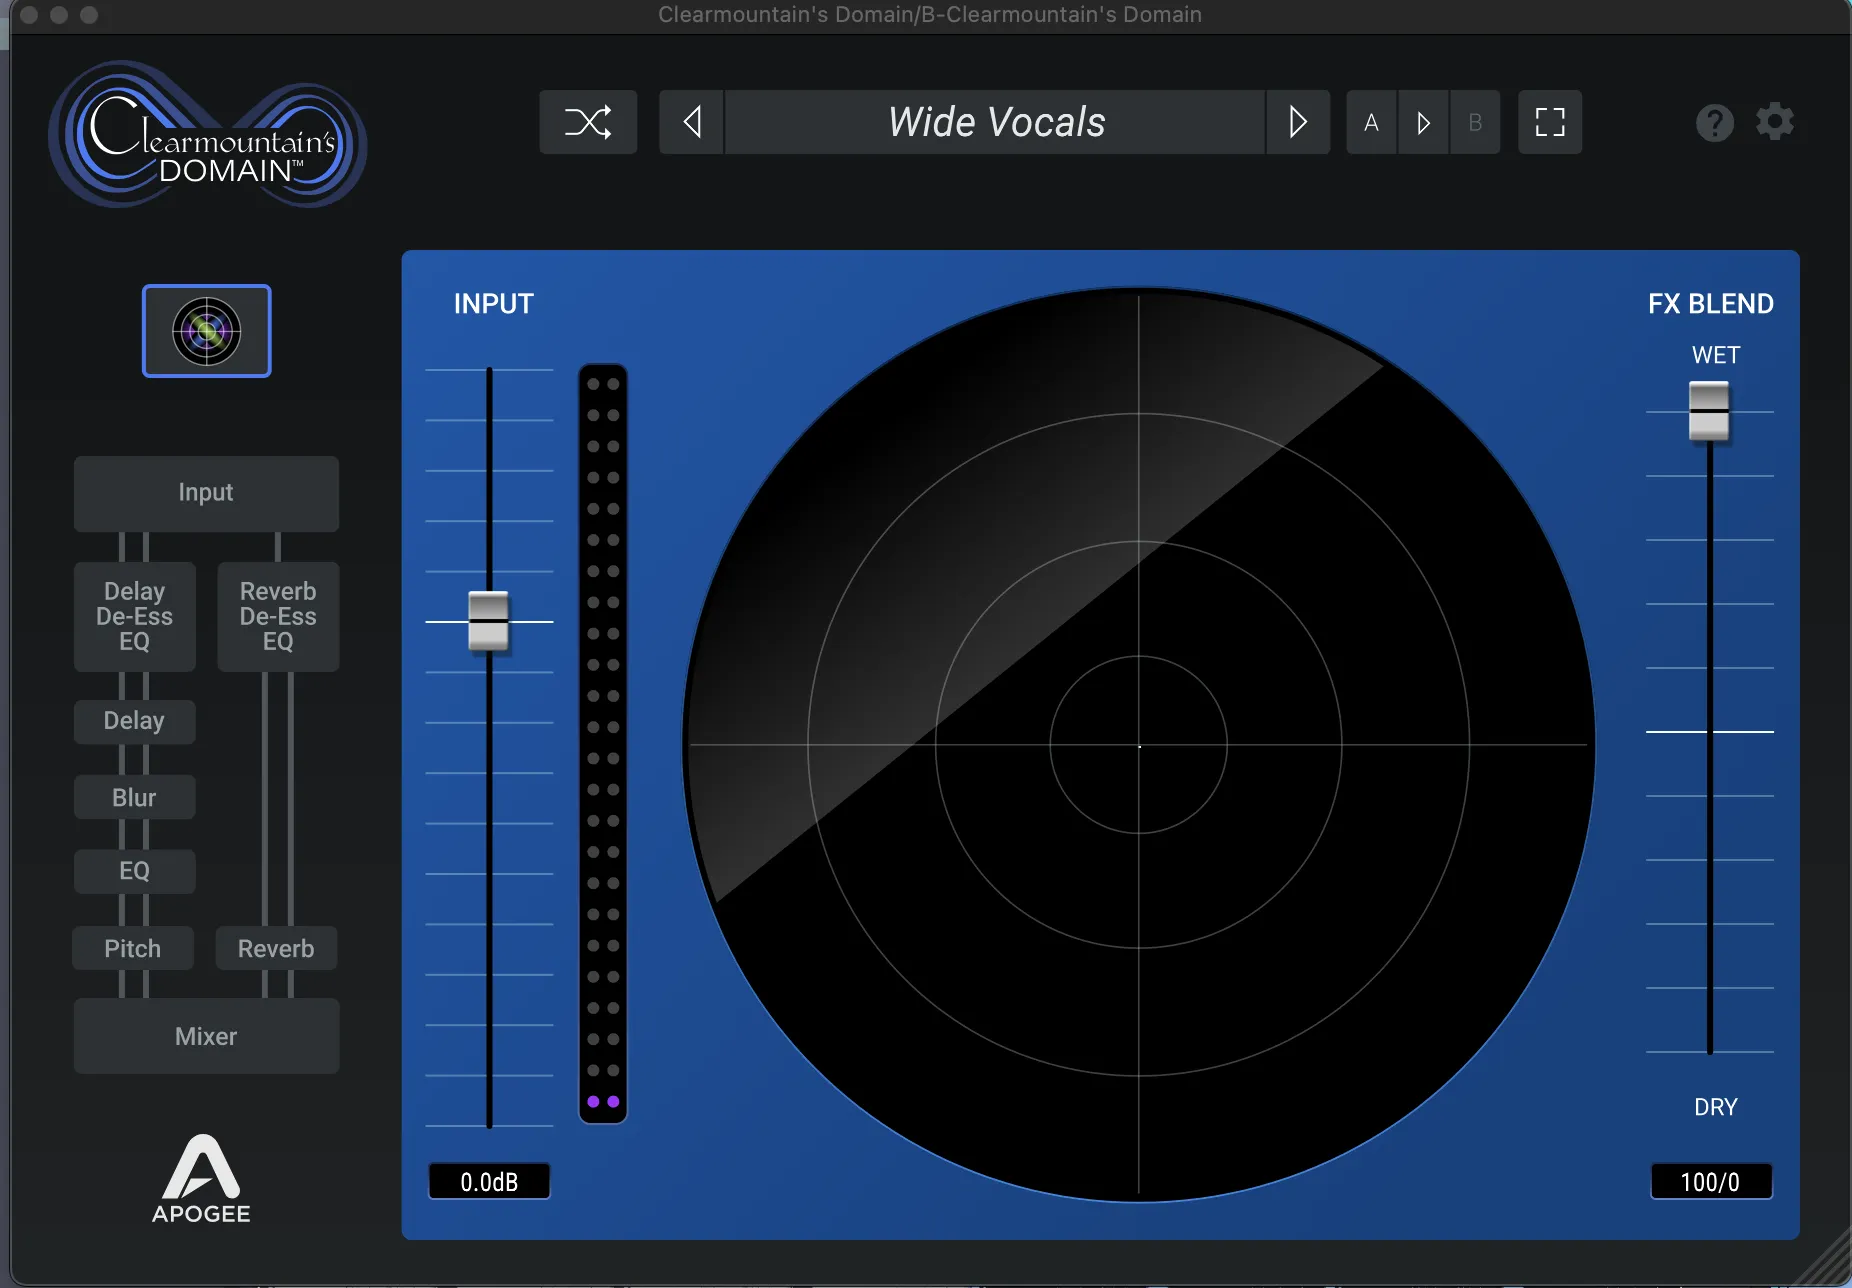Click the FX BLEND fader handle

click(1709, 411)
